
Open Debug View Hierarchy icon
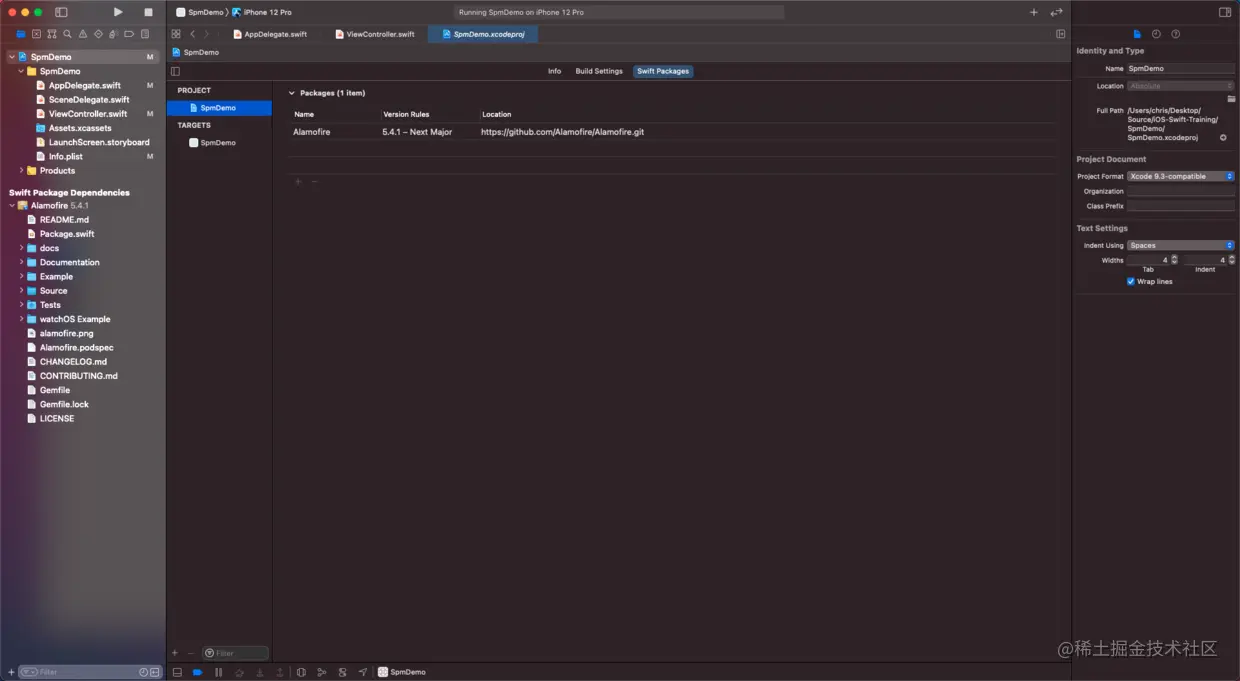pyautogui.click(x=301, y=672)
